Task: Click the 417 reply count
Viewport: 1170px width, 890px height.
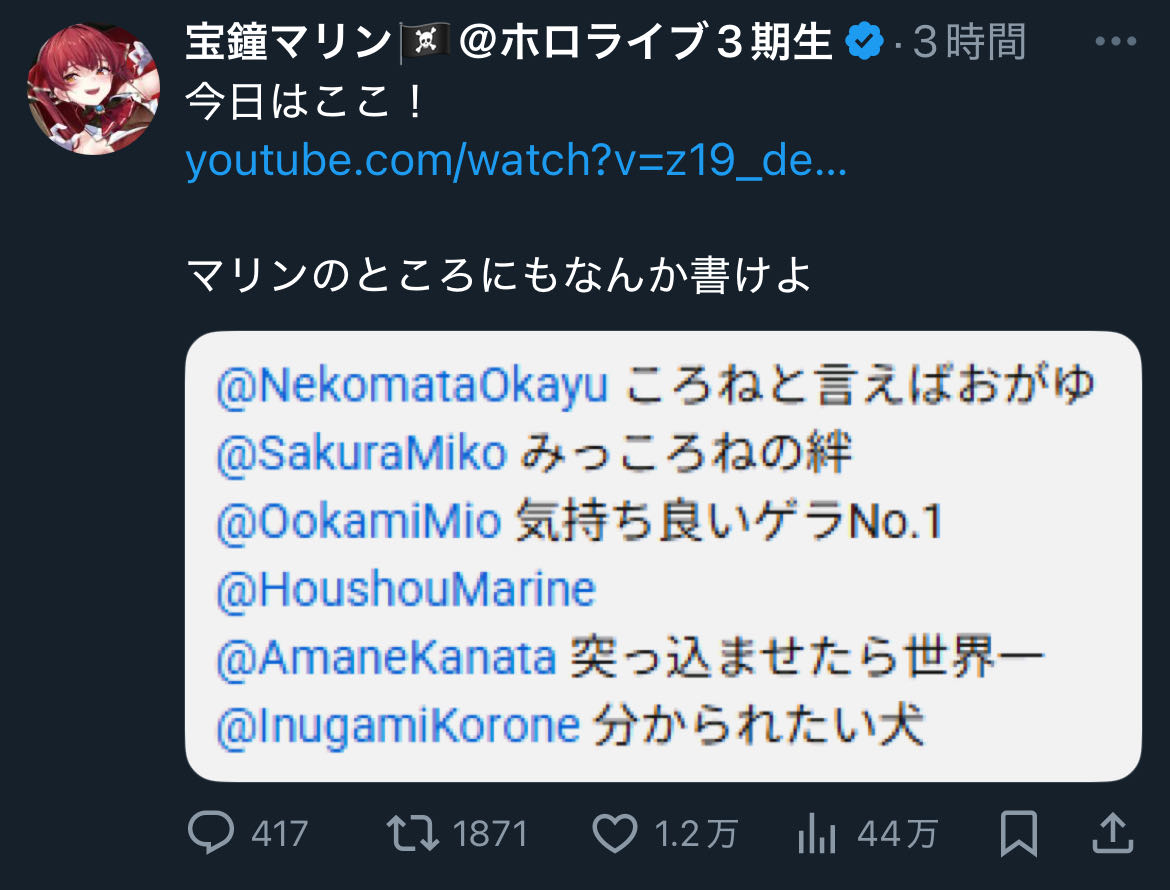Action: coord(279,833)
